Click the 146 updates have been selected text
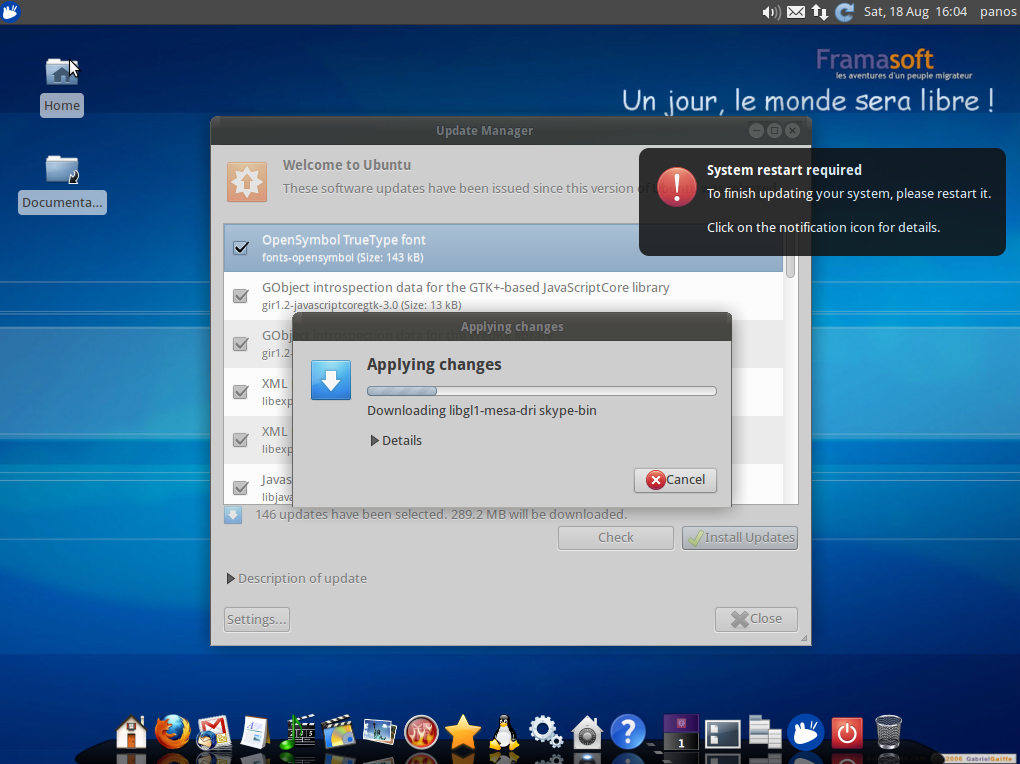Viewport: 1020px width, 764px height. (441, 515)
